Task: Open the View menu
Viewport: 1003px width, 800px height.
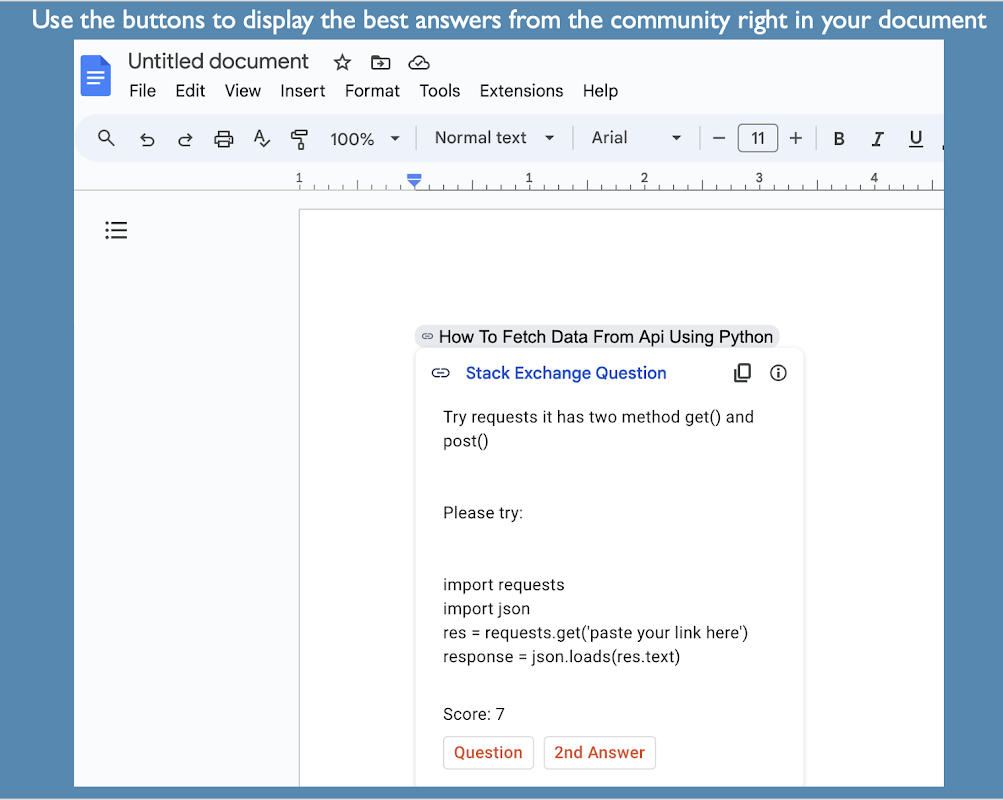Action: (242, 91)
